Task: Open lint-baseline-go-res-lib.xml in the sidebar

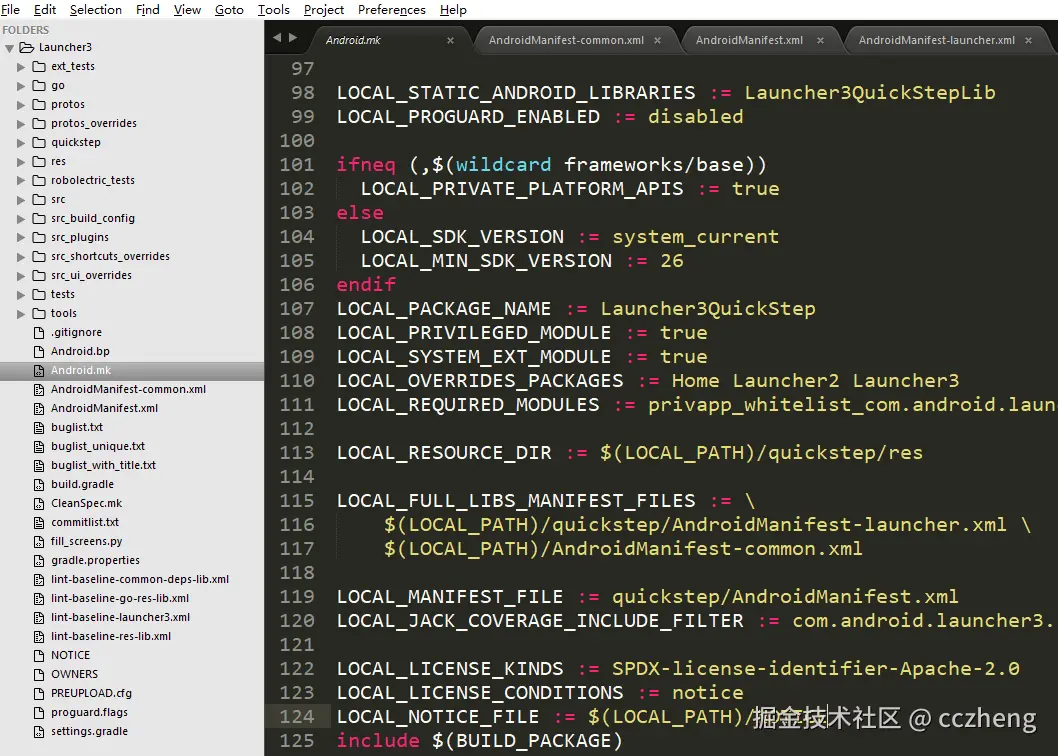Action: coord(120,598)
